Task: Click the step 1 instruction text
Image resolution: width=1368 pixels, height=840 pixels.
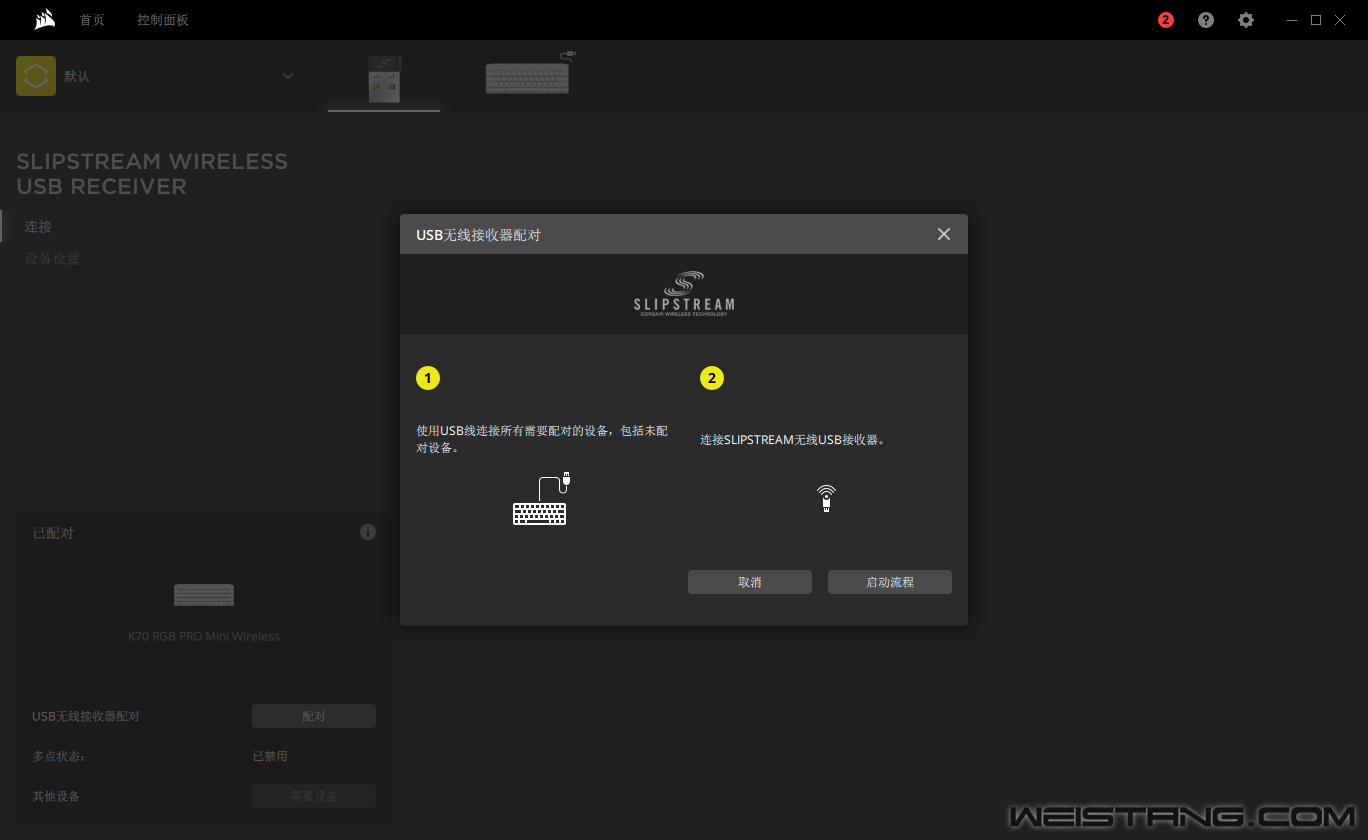Action: tap(542, 439)
